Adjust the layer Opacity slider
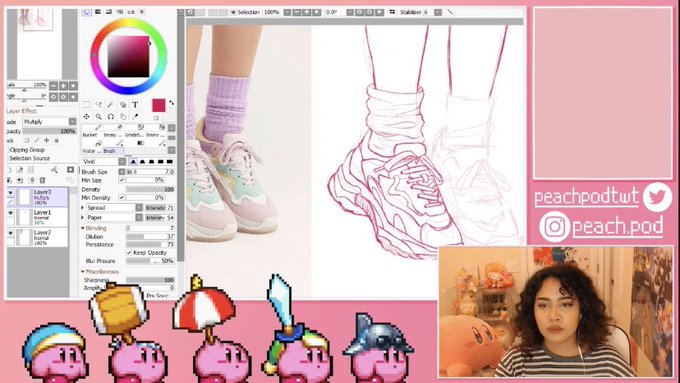680x383 pixels. (49, 131)
